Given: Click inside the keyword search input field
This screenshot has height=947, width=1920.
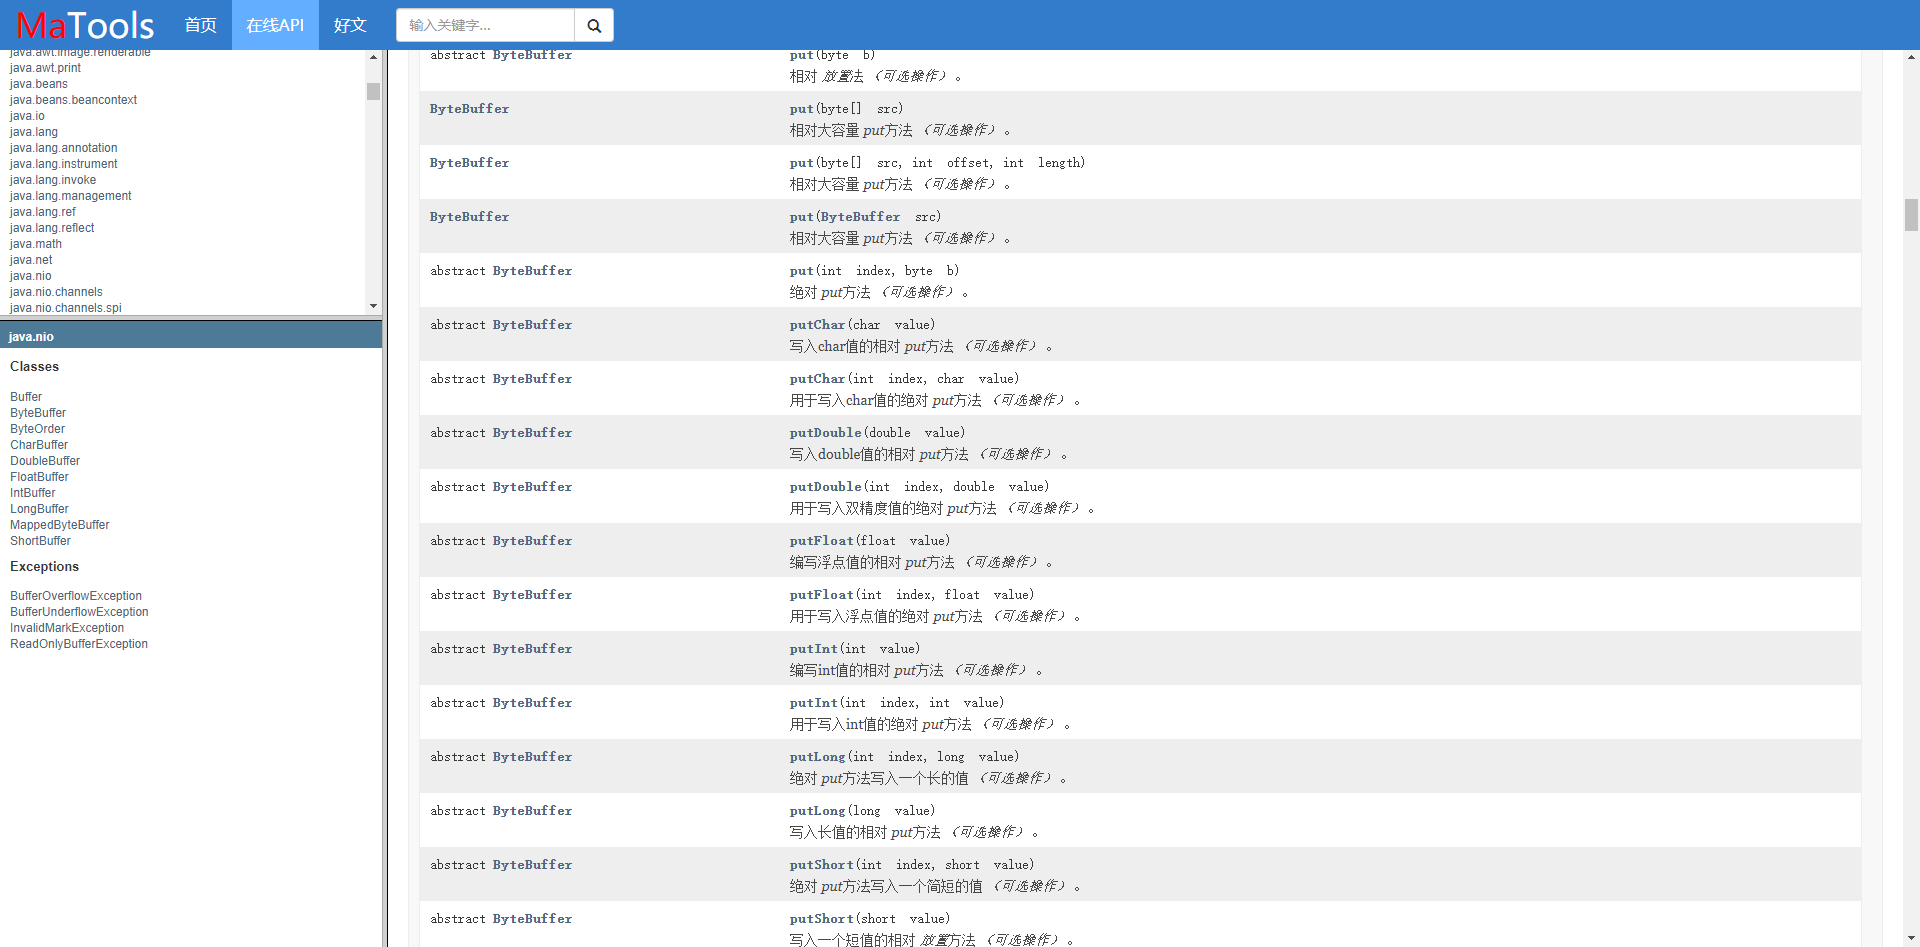Looking at the screenshot, I should 480,24.
